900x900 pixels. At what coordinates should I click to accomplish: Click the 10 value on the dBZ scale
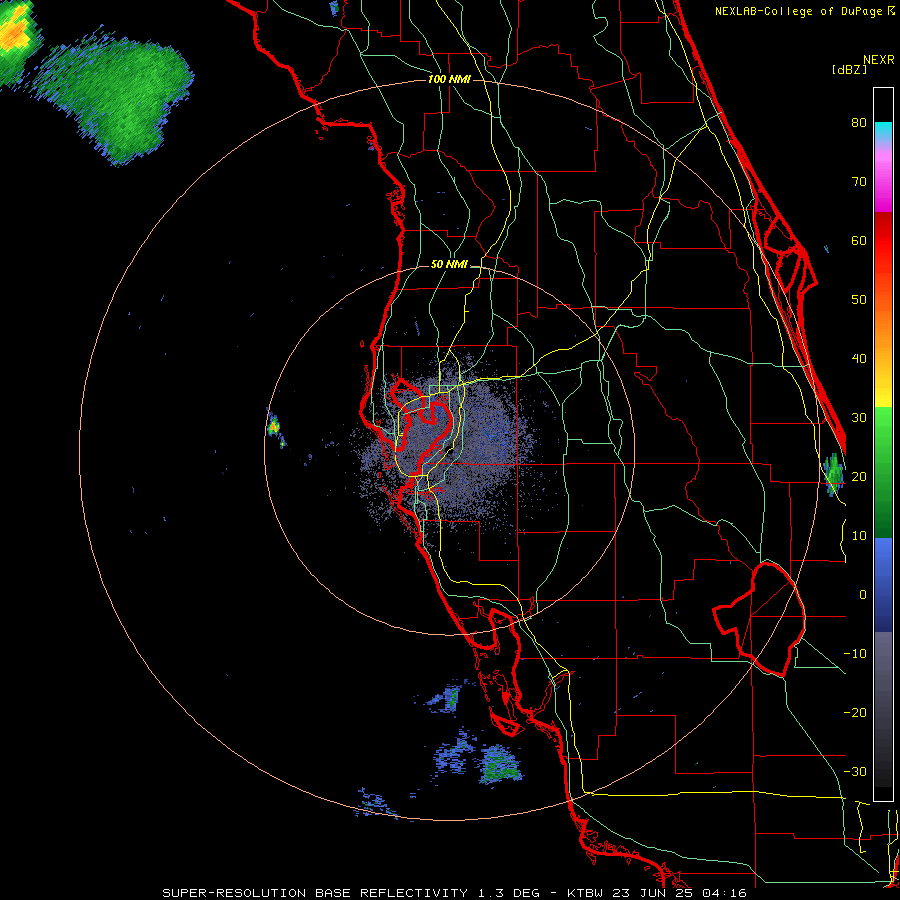point(859,536)
